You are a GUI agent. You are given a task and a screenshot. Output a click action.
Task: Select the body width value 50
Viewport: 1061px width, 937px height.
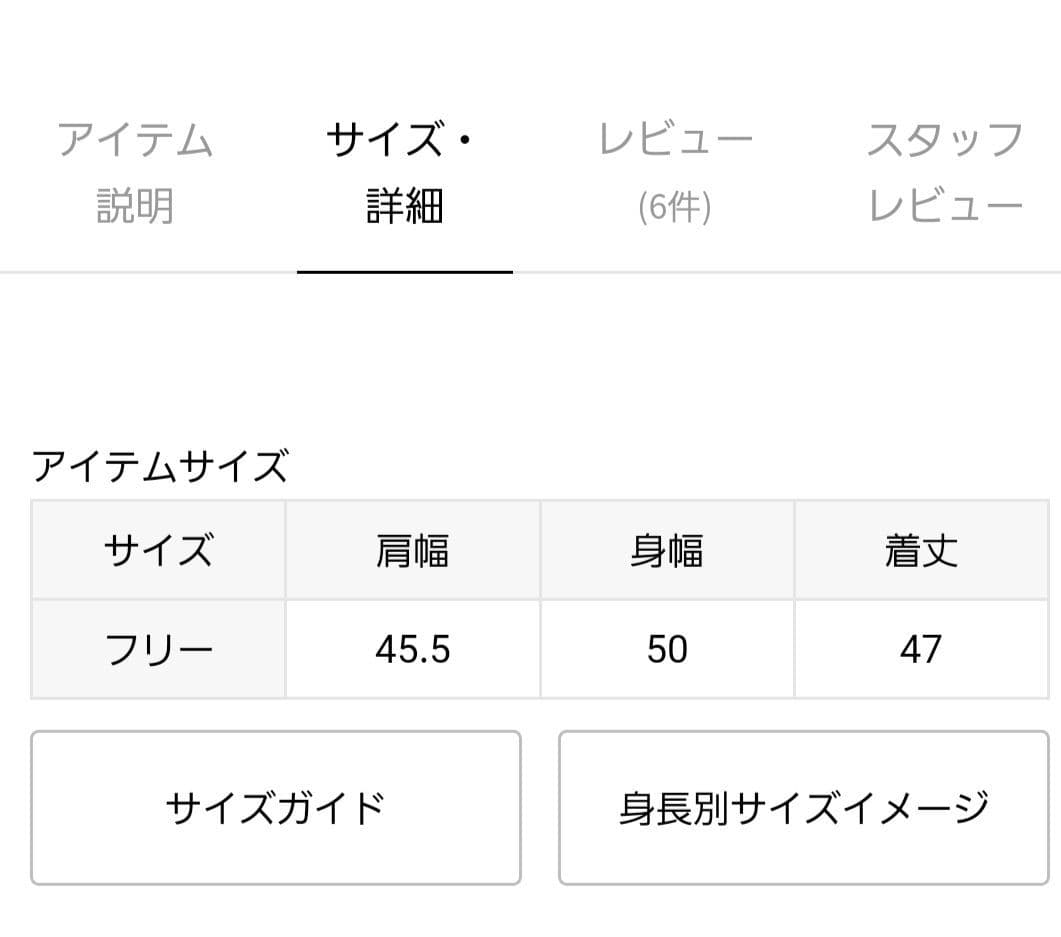coord(668,648)
